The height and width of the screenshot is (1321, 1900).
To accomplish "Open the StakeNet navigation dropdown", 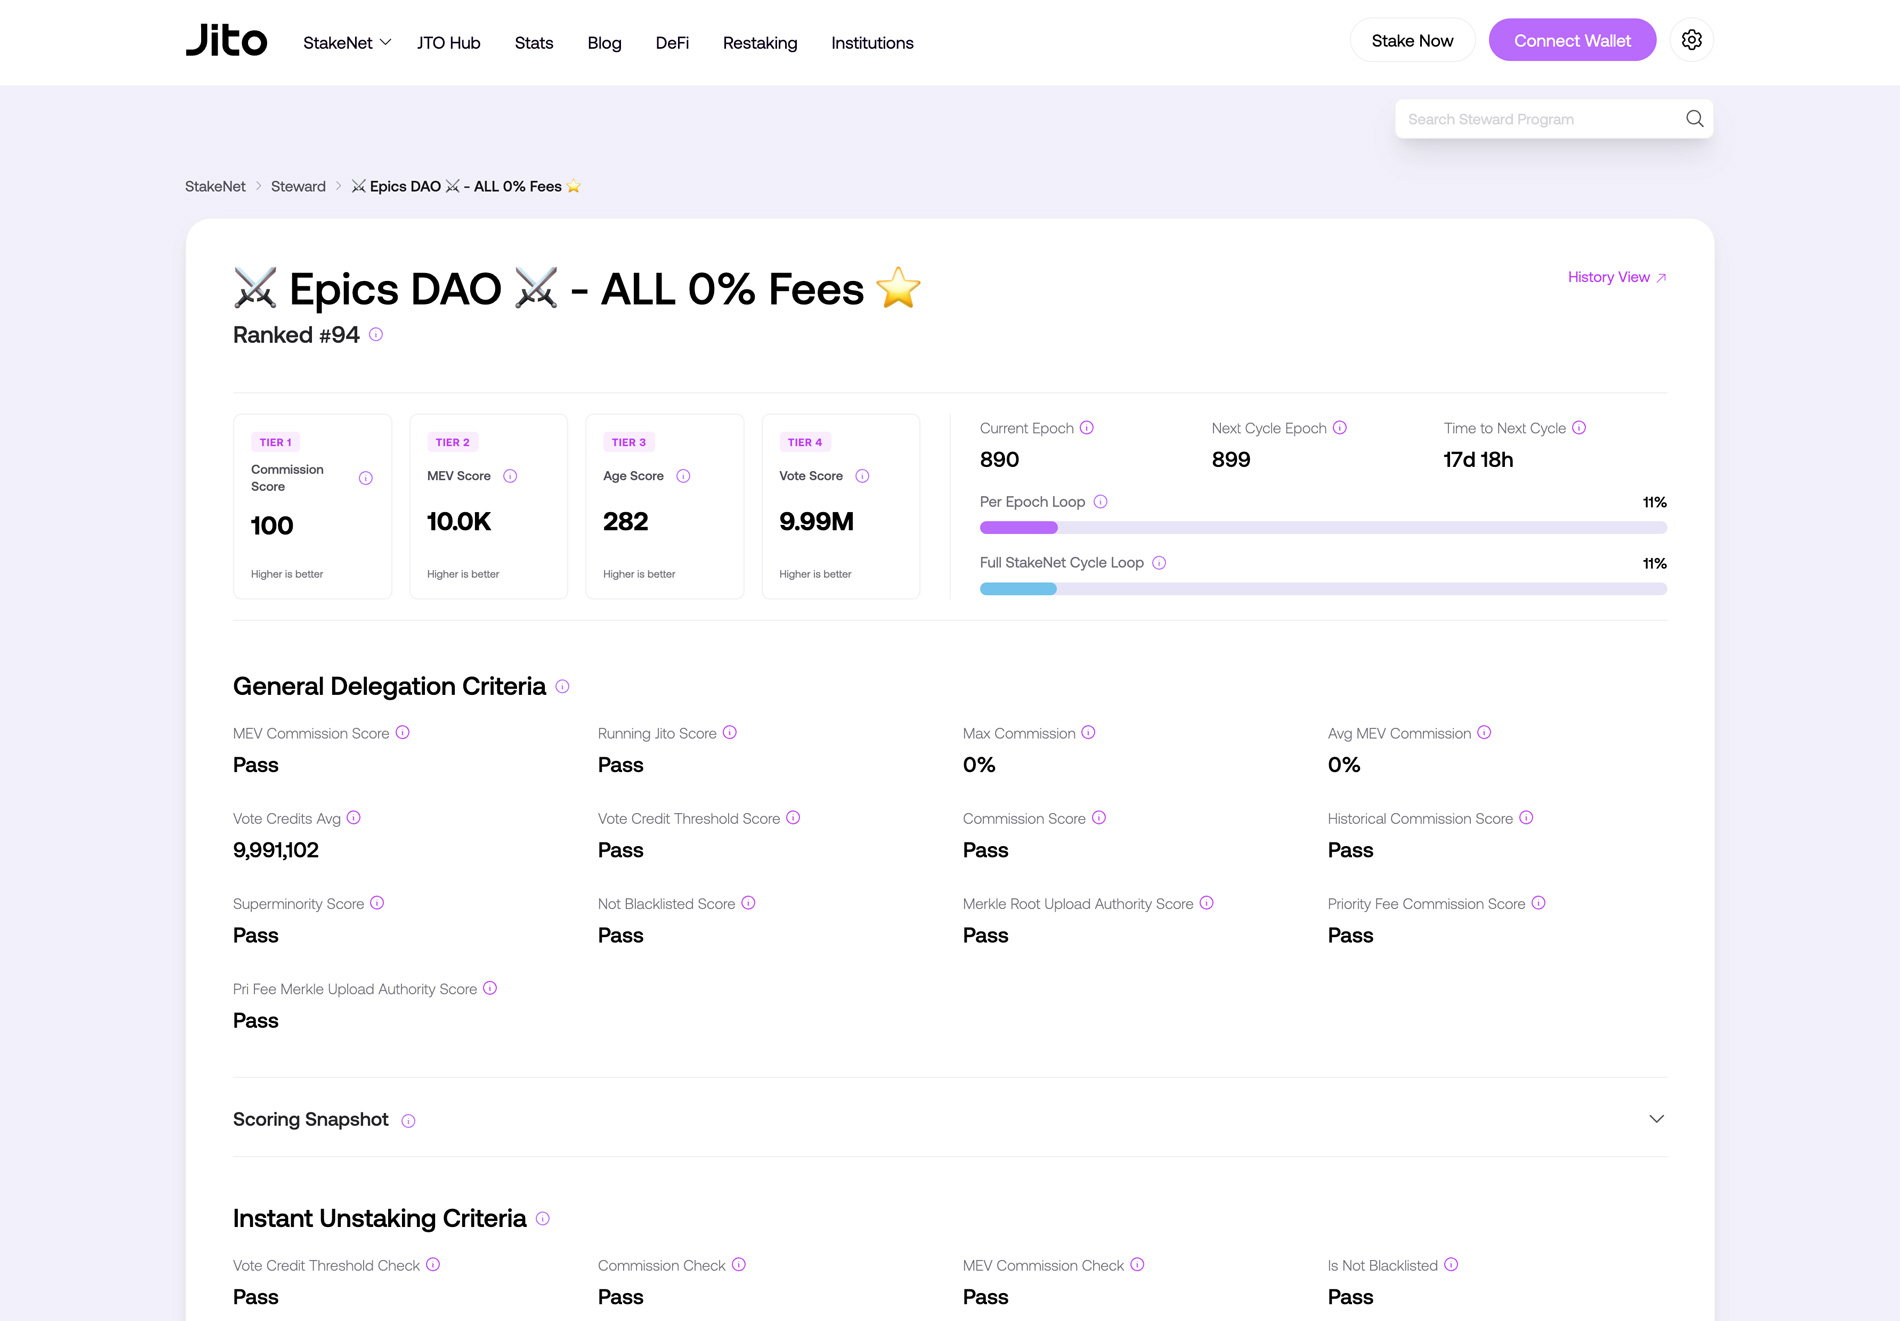I will click(x=346, y=43).
